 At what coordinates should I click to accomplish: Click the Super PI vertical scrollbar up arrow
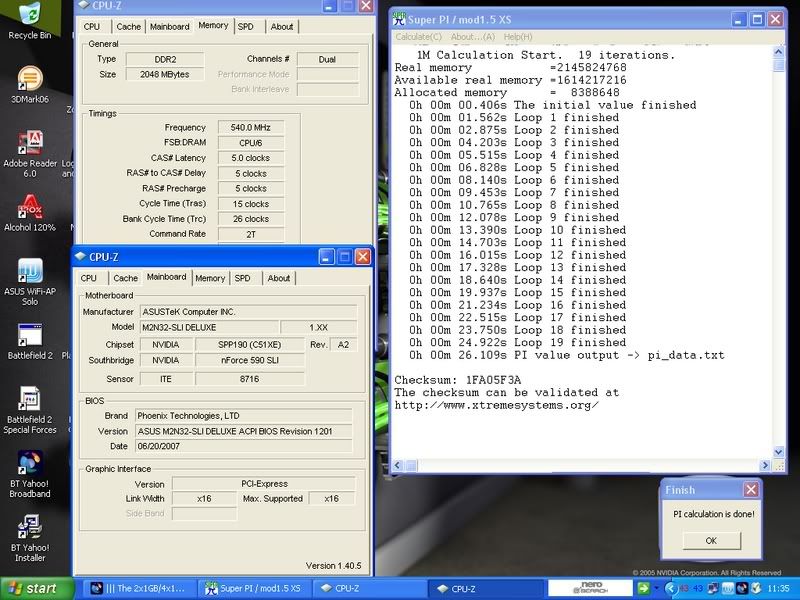pos(779,52)
